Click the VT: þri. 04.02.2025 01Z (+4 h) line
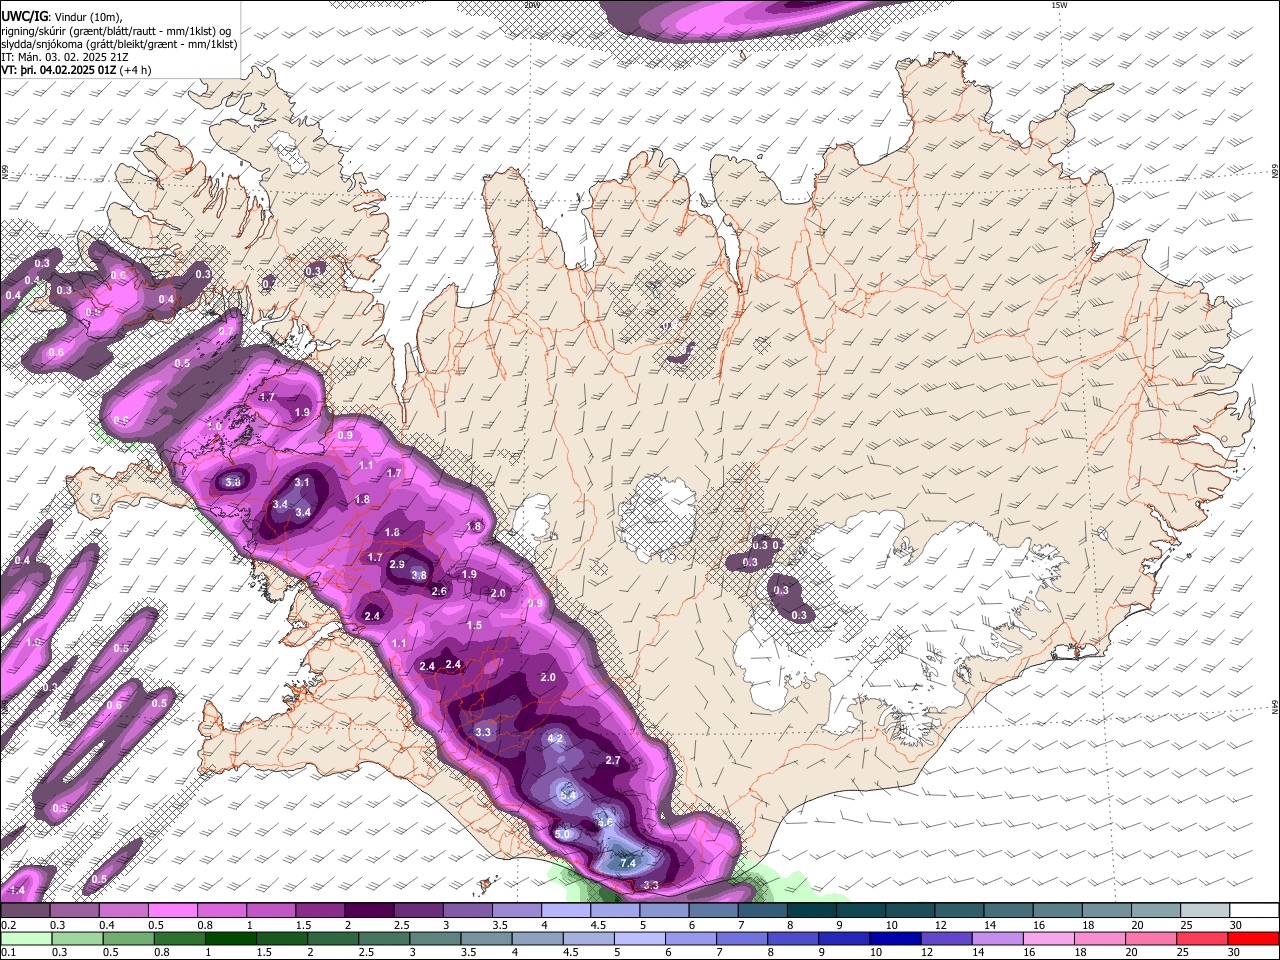Screen dimensions: 1280x960 click(x=77, y=70)
